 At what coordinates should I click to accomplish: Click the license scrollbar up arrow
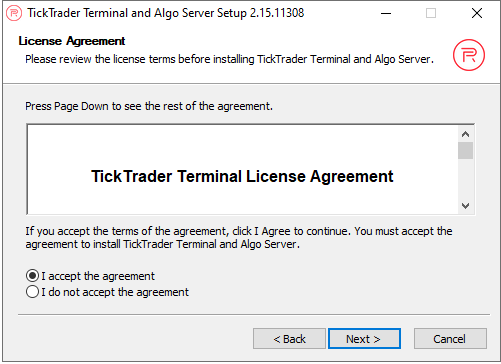click(x=465, y=134)
